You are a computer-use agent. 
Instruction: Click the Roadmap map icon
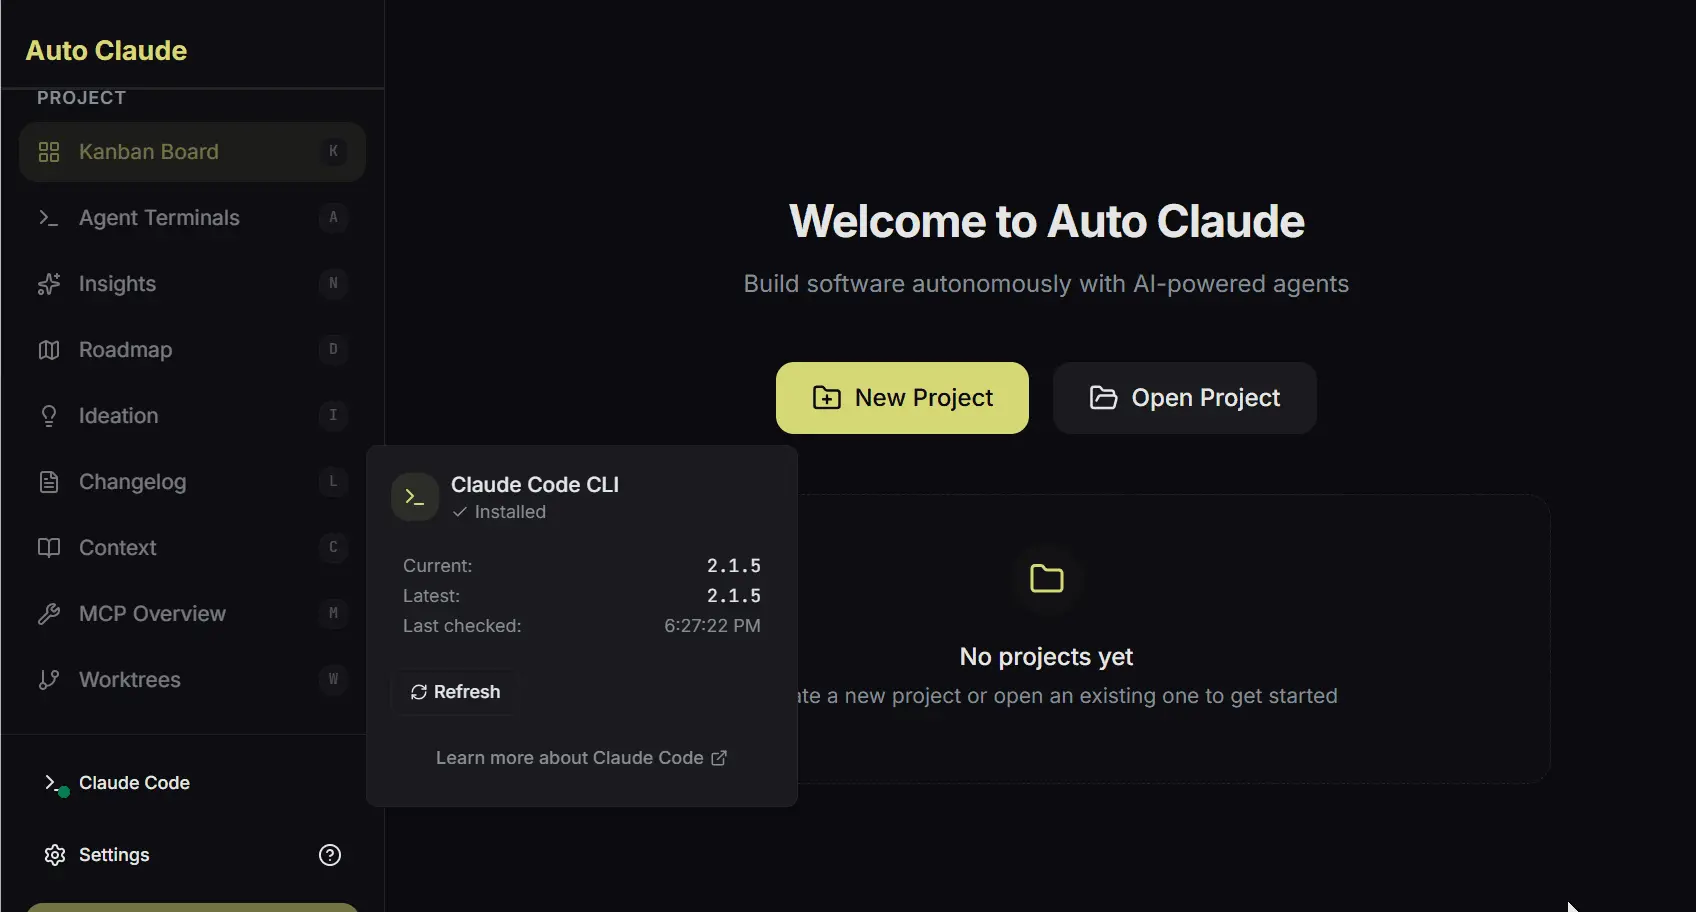[49, 350]
